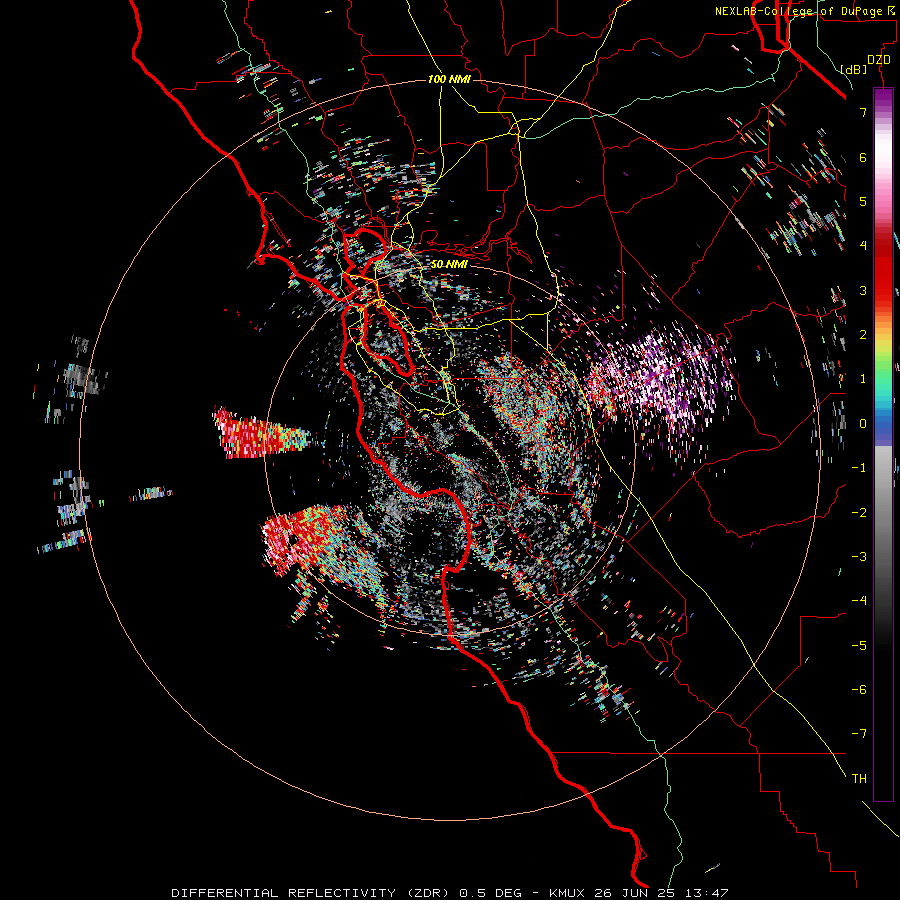Click the -3 value on color scale
This screenshot has width=900, height=900.
point(859,557)
